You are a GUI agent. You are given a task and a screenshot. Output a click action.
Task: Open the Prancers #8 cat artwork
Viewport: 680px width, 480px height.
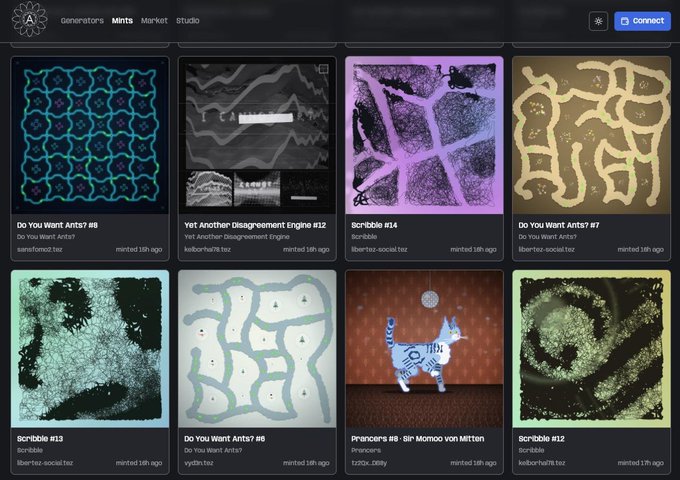(424, 349)
